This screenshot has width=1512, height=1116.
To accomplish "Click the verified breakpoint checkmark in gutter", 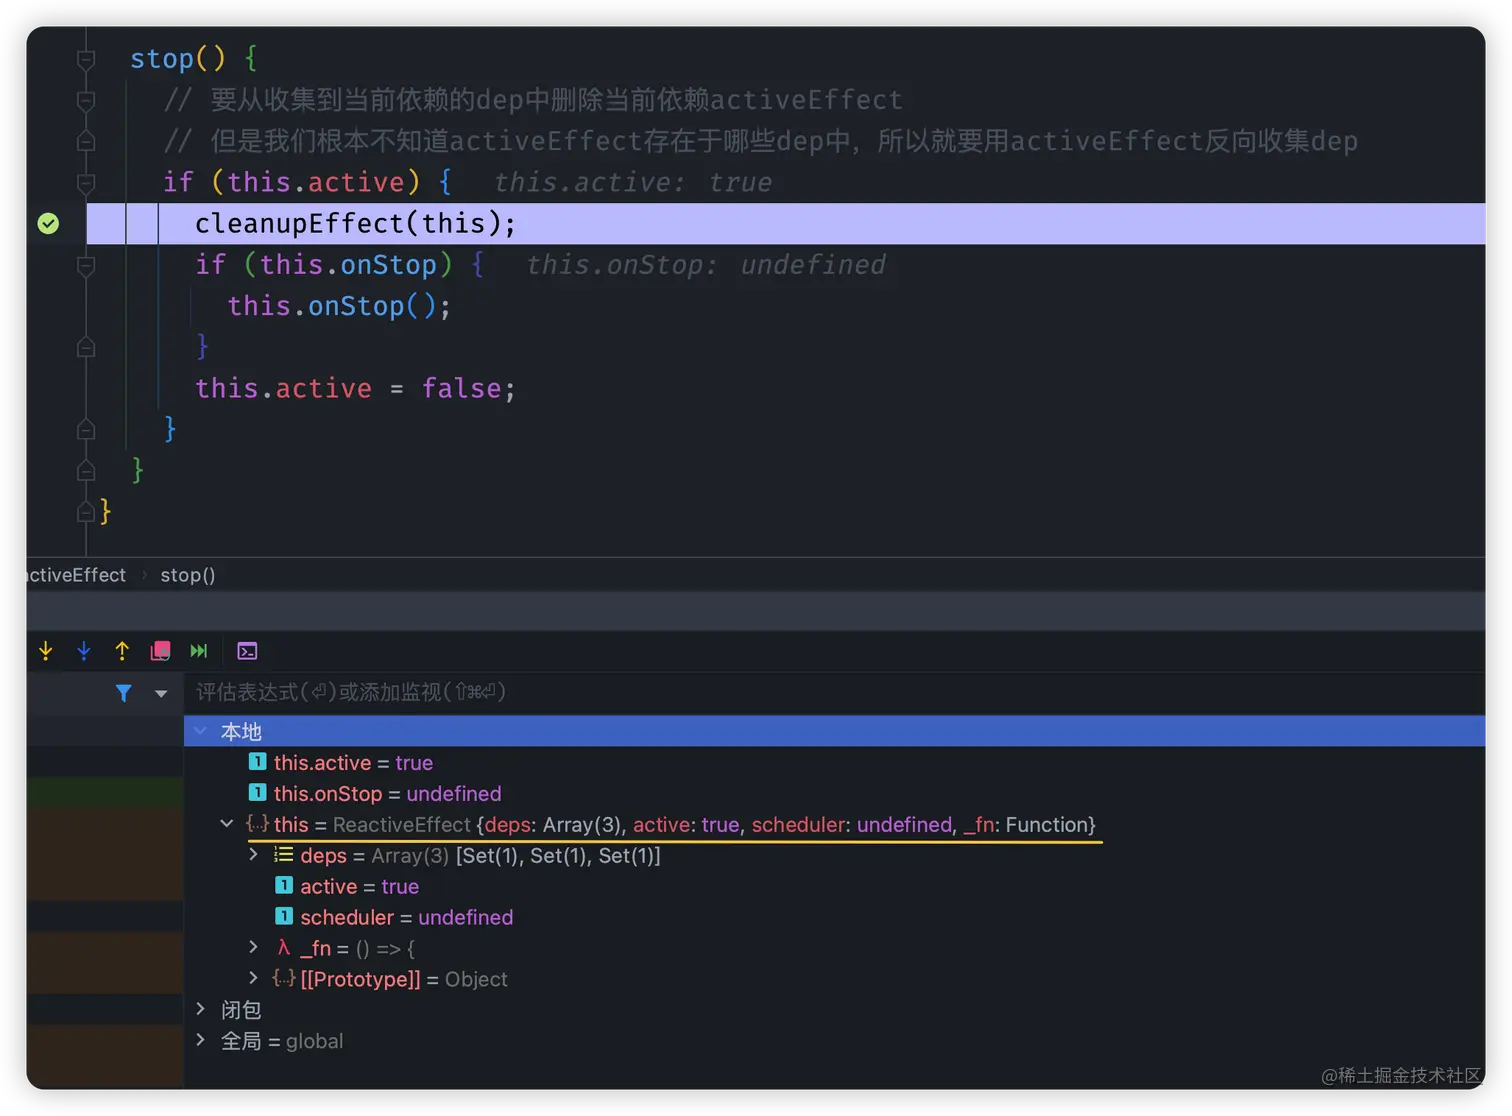I will tap(47, 223).
